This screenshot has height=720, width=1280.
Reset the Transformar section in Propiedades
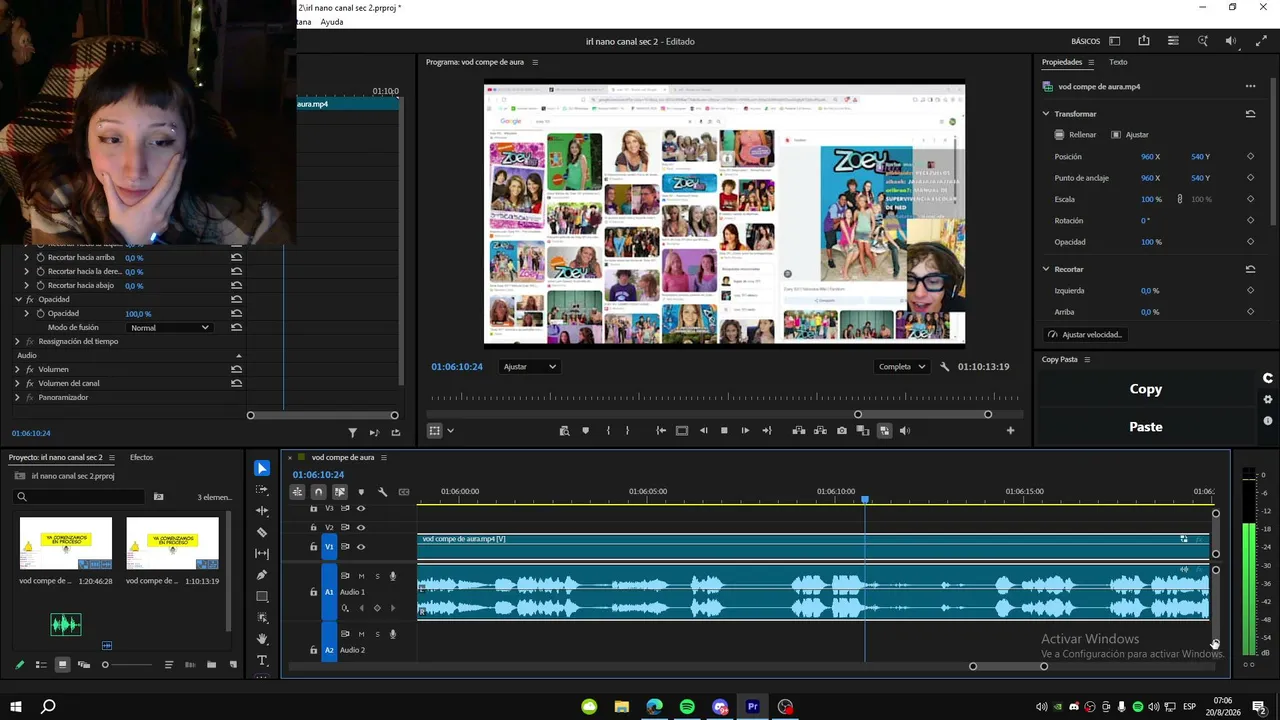click(1250, 114)
